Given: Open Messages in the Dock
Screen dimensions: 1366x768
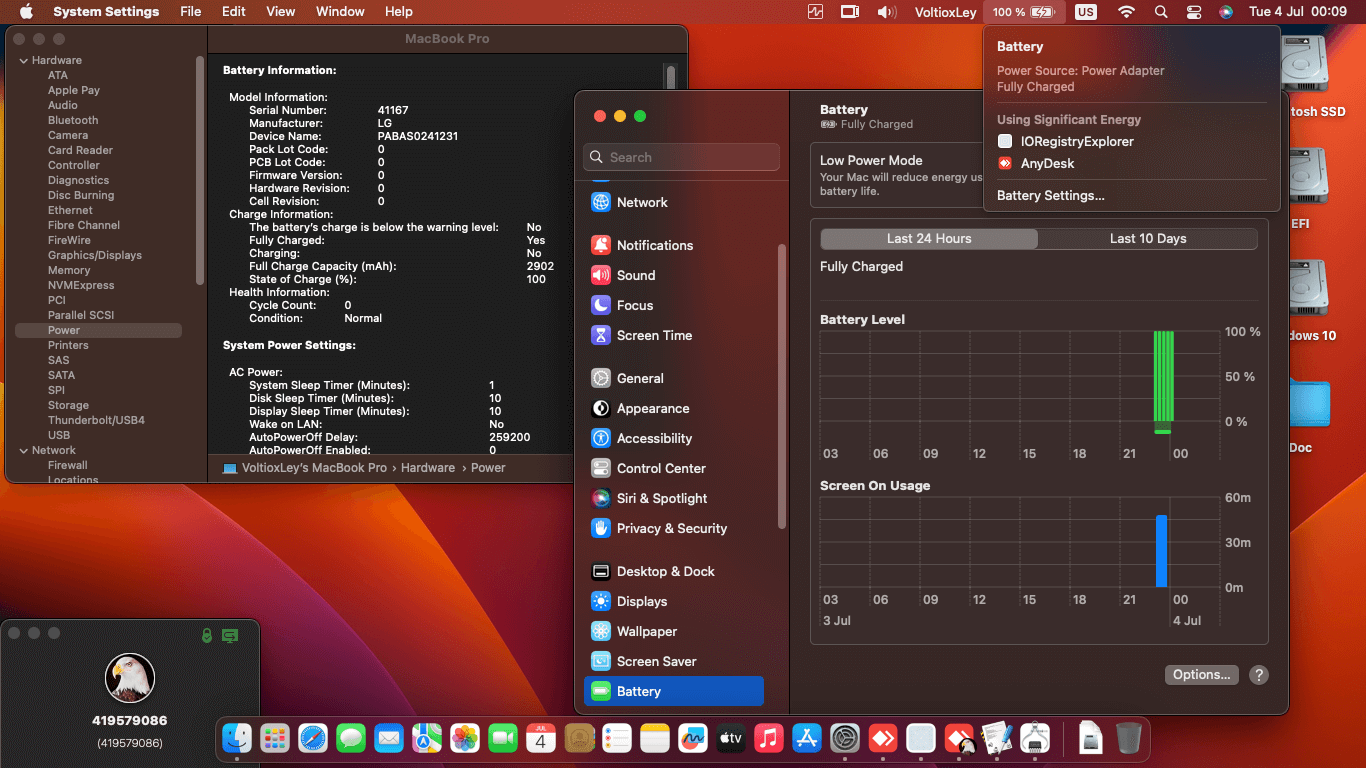Looking at the screenshot, I should [x=351, y=739].
